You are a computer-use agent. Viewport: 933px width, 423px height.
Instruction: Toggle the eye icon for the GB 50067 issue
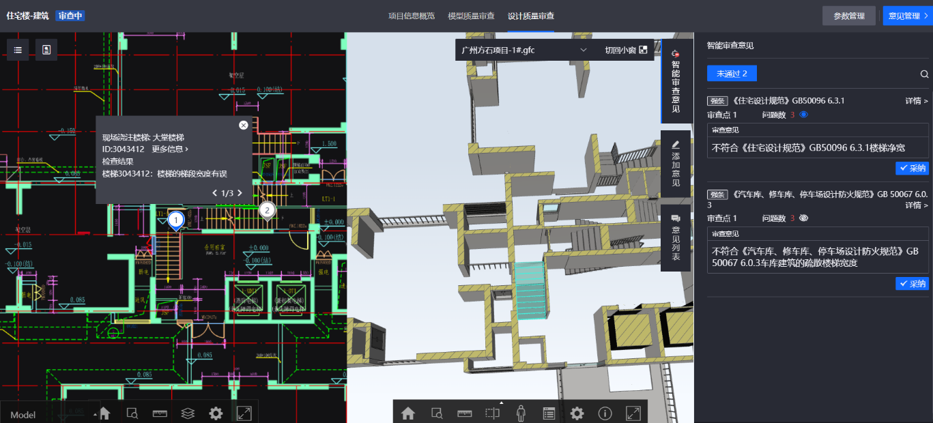tap(803, 218)
